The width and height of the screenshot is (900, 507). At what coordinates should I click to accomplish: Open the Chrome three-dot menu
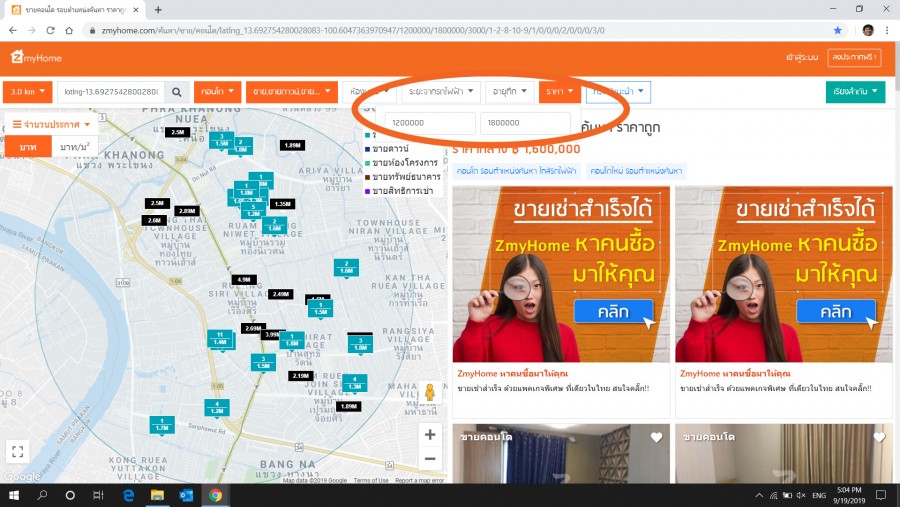pyautogui.click(x=887, y=30)
